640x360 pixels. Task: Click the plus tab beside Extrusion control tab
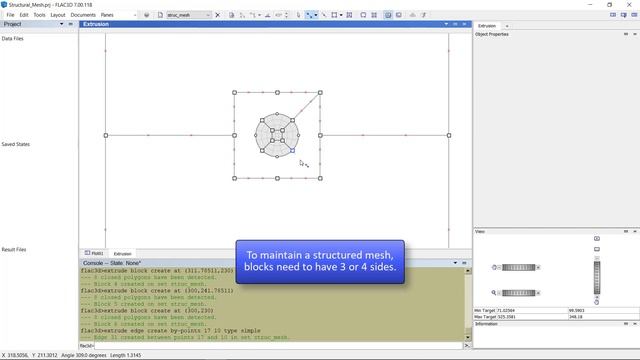click(x=507, y=26)
